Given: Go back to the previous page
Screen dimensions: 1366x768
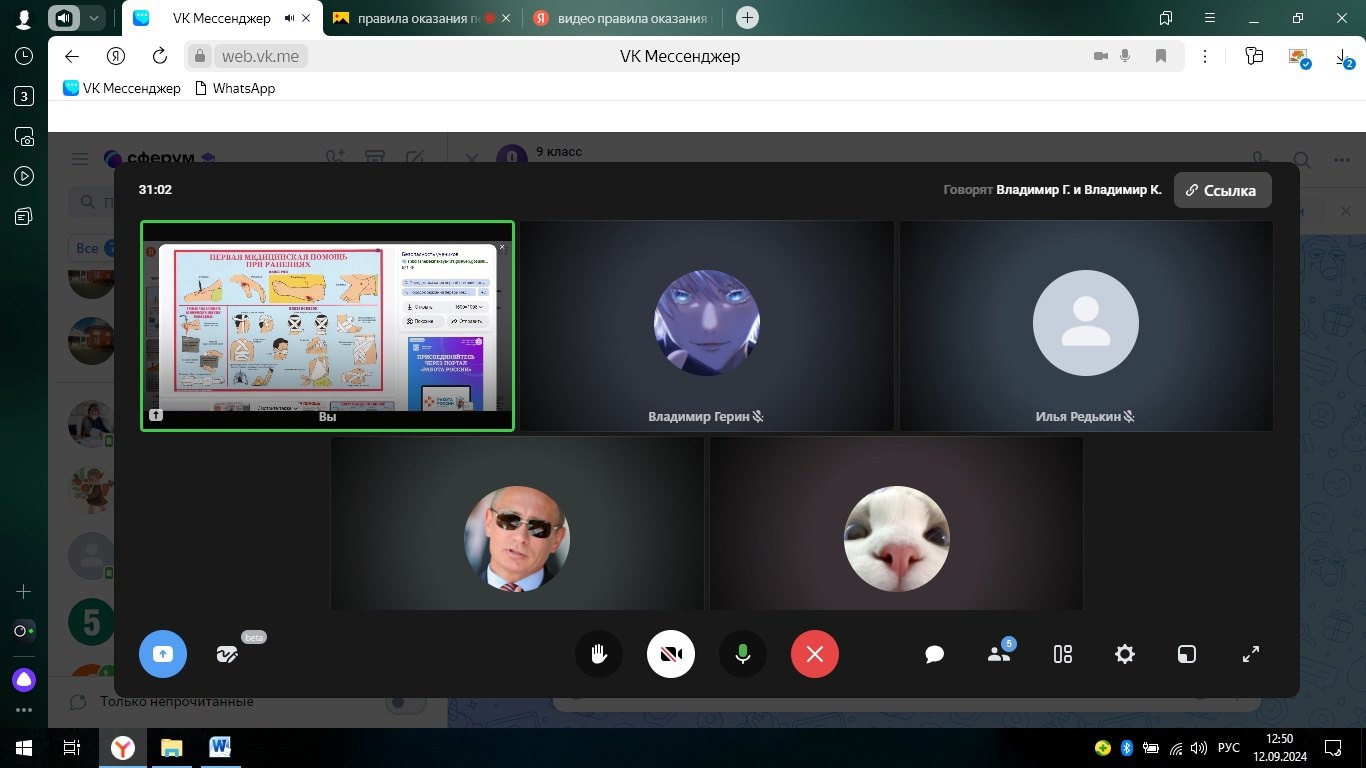Looking at the screenshot, I should coord(71,56).
